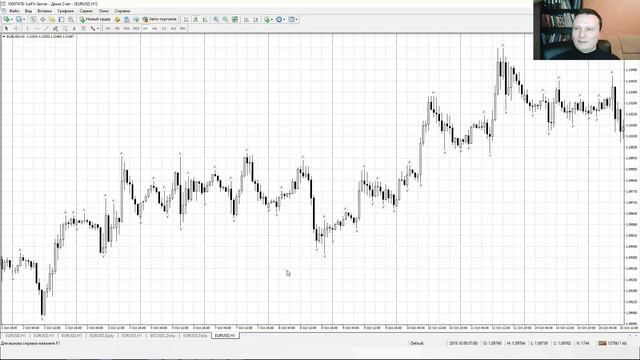Screen dimensions: 640x360
Task: Select the arrows drawing tool
Action: coord(93,28)
